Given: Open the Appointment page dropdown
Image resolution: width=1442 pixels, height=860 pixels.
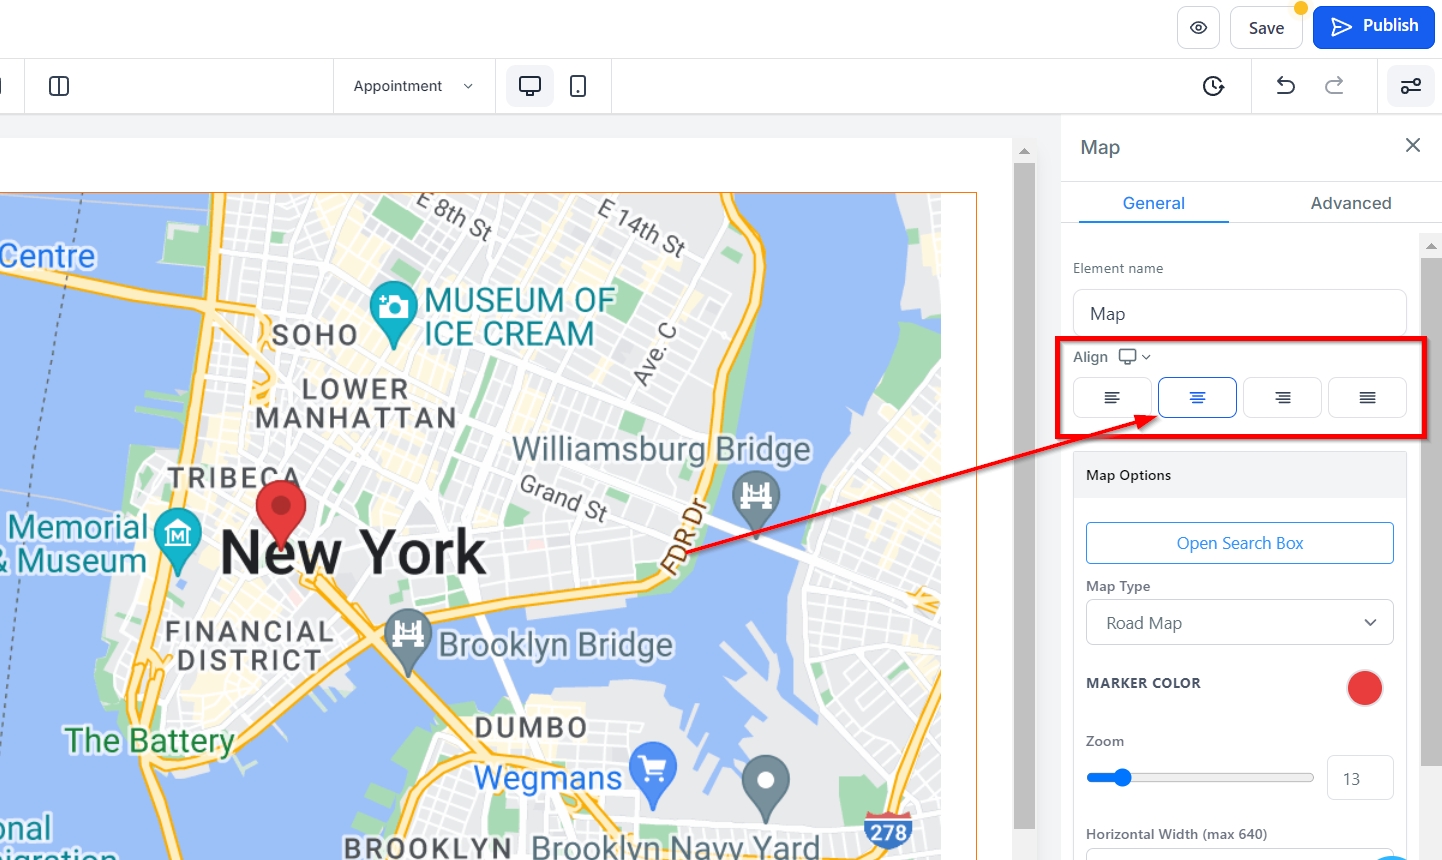Looking at the screenshot, I should (413, 86).
